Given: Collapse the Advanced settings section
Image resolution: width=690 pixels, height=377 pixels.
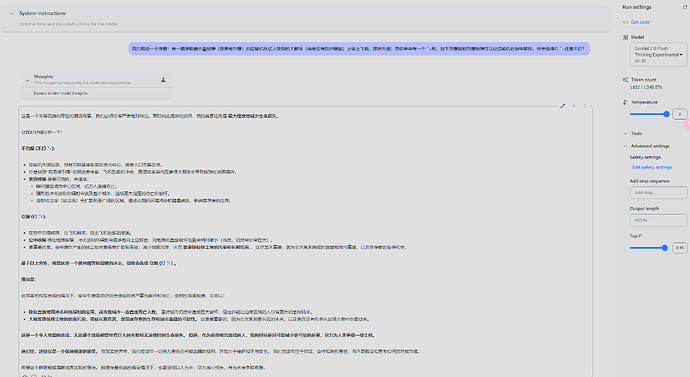Looking at the screenshot, I should (x=625, y=146).
